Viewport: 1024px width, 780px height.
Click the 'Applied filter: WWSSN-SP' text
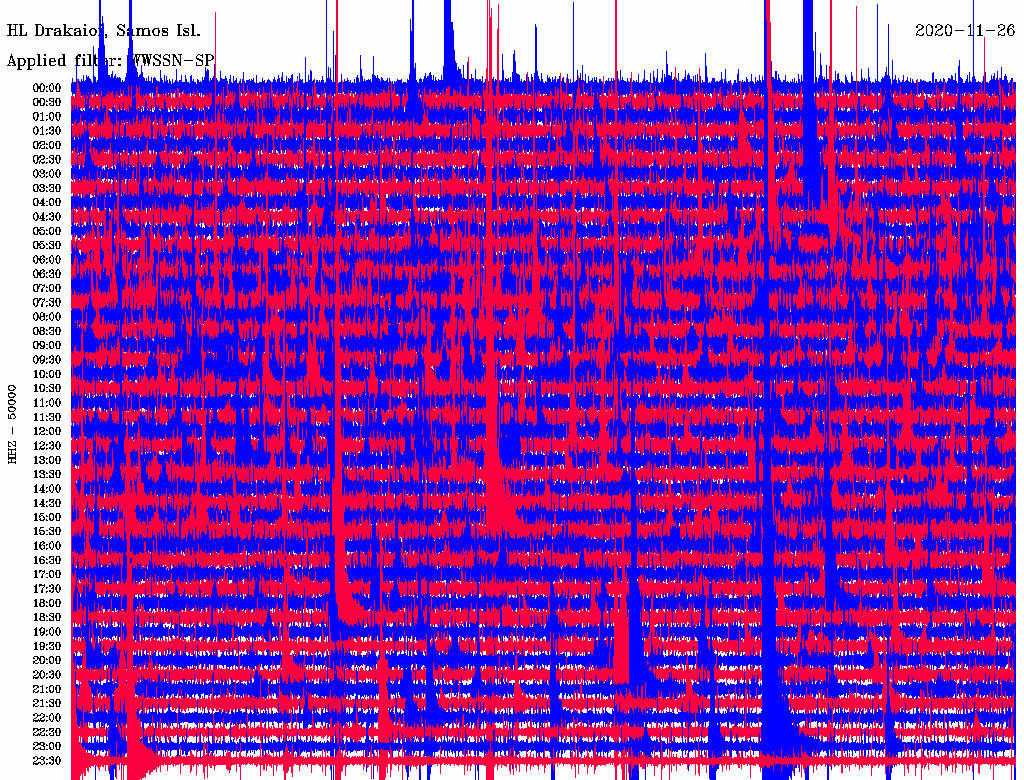pyautogui.click(x=110, y=61)
